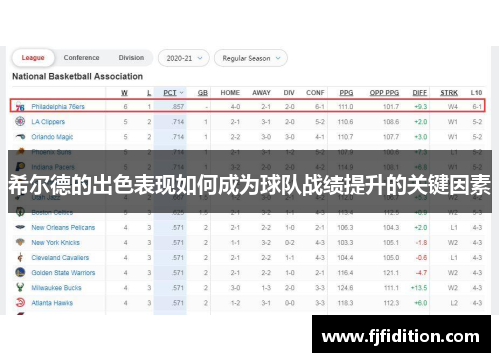Click the Knicks -1.8 DIFF value
Viewport: 500px width, 362px height.
click(421, 242)
